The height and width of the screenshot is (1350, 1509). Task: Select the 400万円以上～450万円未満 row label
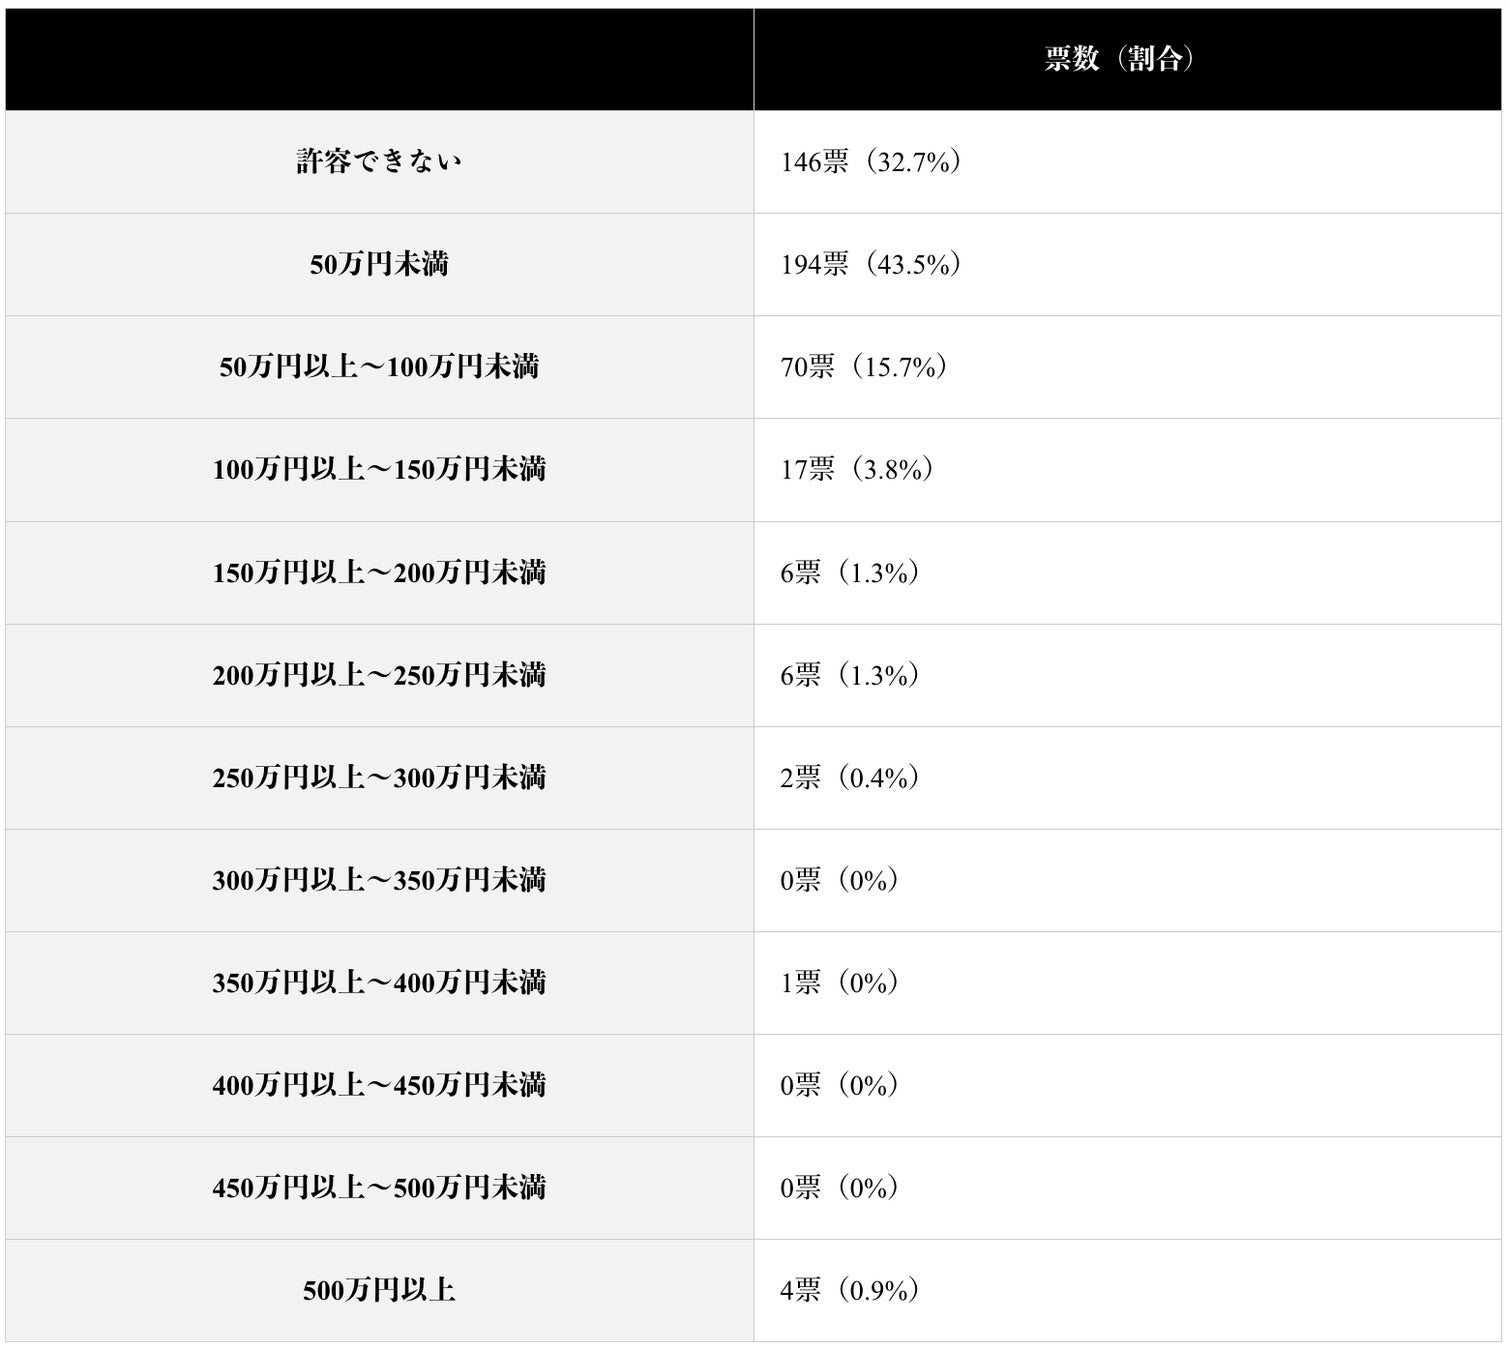pyautogui.click(x=379, y=1085)
